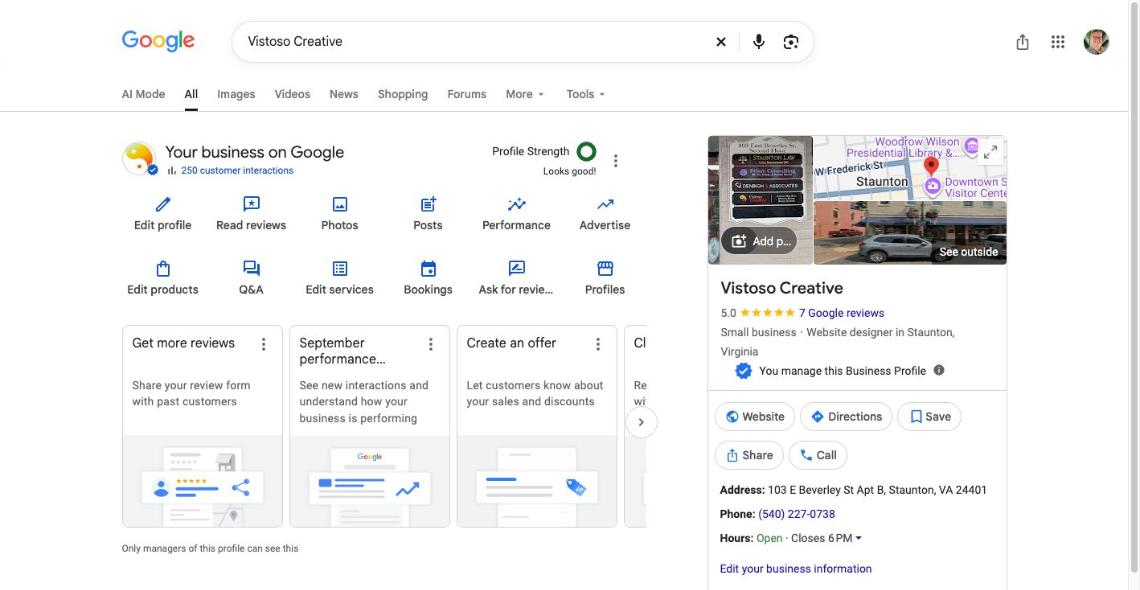
Task: Click the Directions button
Action: (x=846, y=416)
